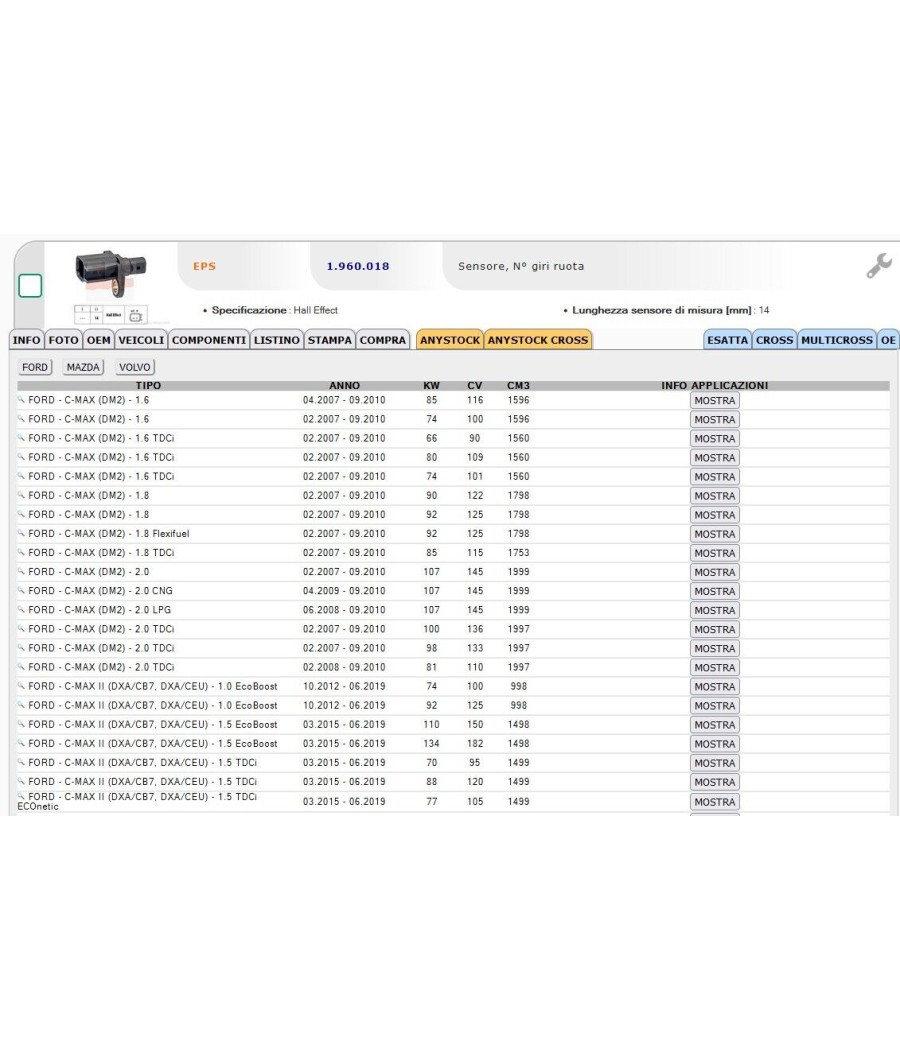The width and height of the screenshot is (900, 1050).
Task: Switch to the INFO tab
Action: pyautogui.click(x=27, y=340)
